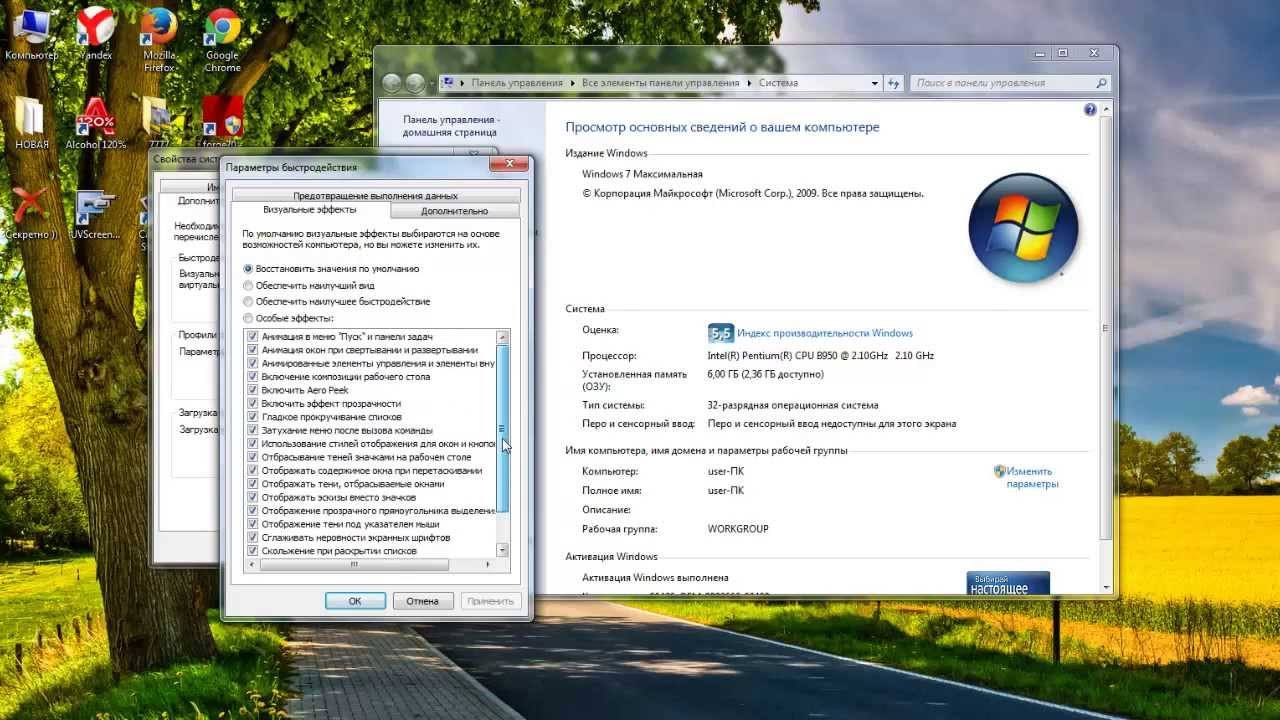Viewport: 1280px width, 720px height.
Task: Click the Back arrow in Control Panel
Action: [392, 84]
